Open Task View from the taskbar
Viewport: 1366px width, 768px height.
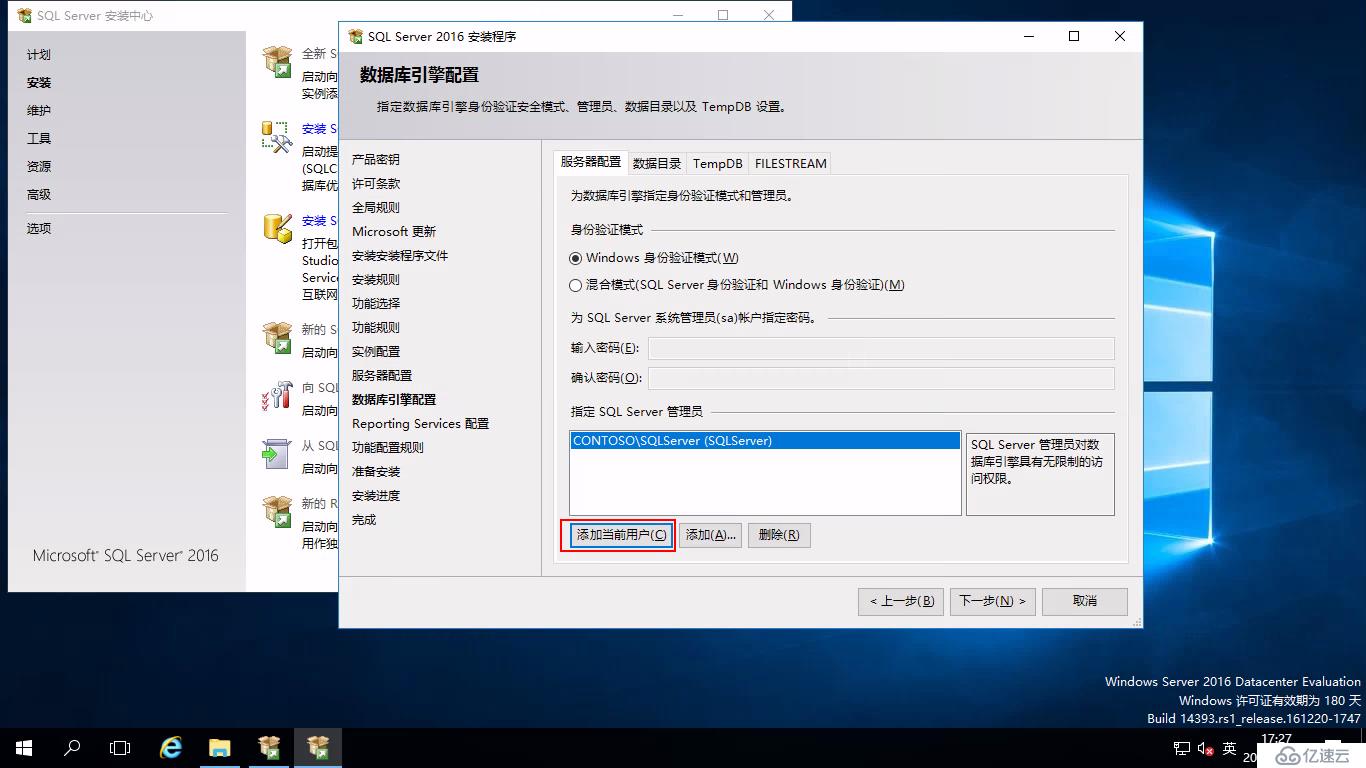[120, 748]
